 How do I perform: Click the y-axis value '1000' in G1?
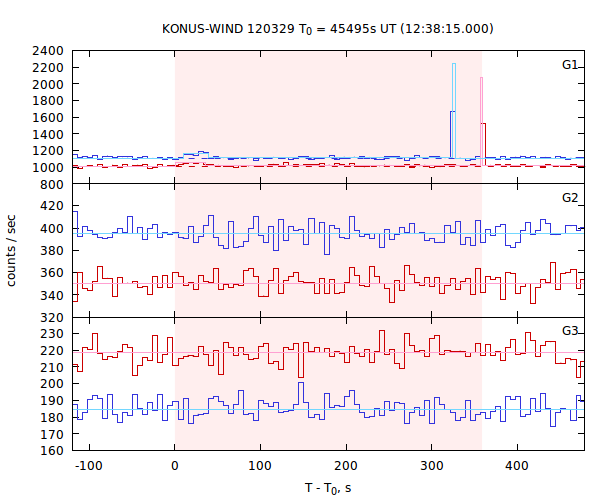[48, 168]
